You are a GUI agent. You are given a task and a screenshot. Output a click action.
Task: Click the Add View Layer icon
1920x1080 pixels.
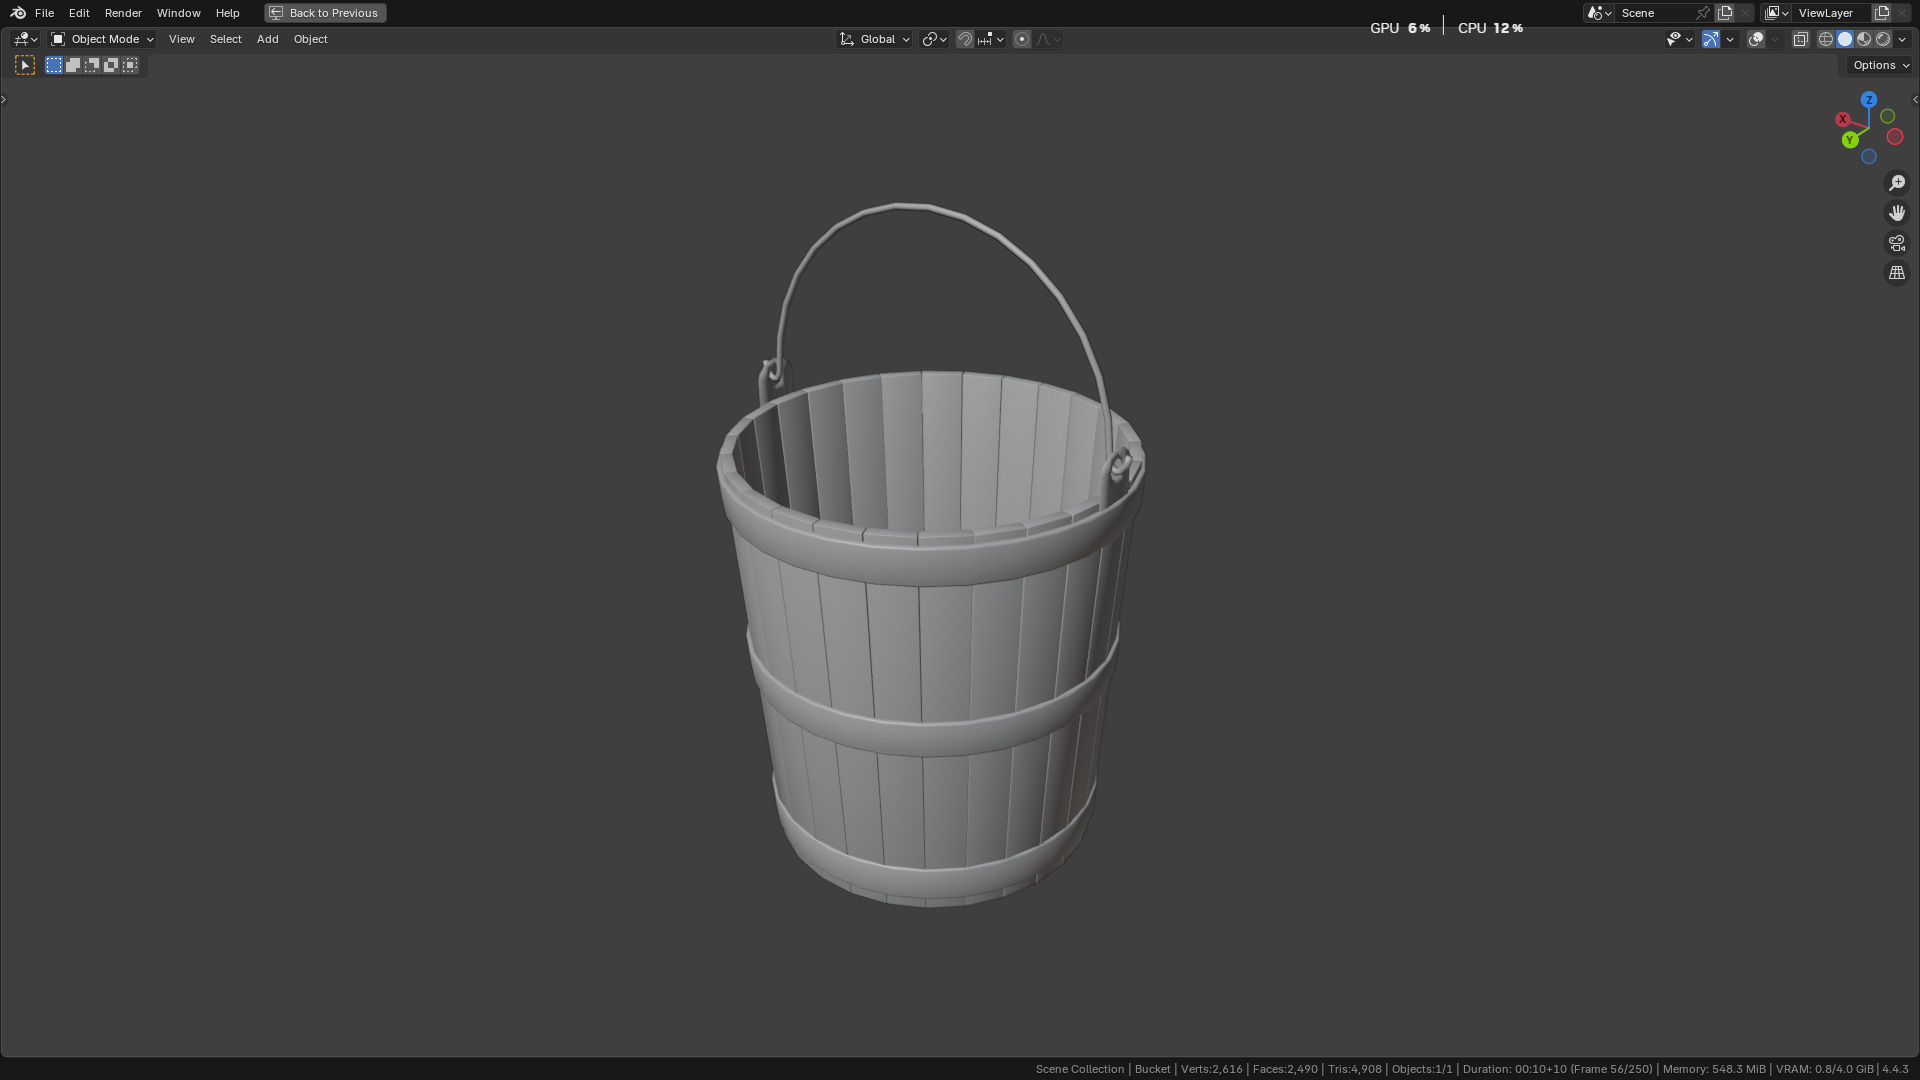tap(1882, 13)
